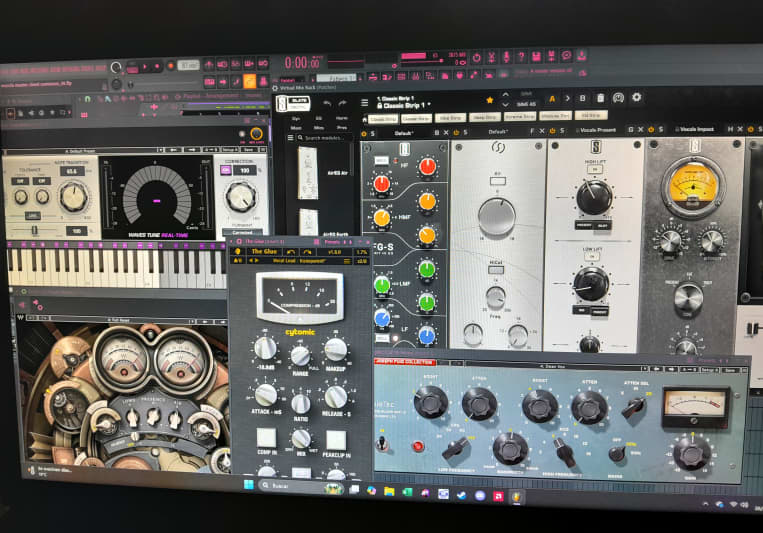Open the Vocals Present module preset dropdown

[x=598, y=130]
